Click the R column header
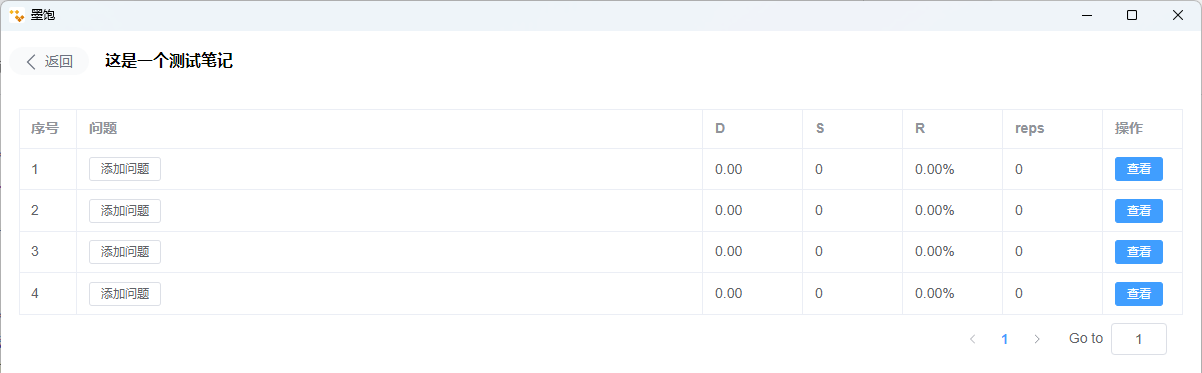Viewport: 1202px width, 373px height. 920,129
